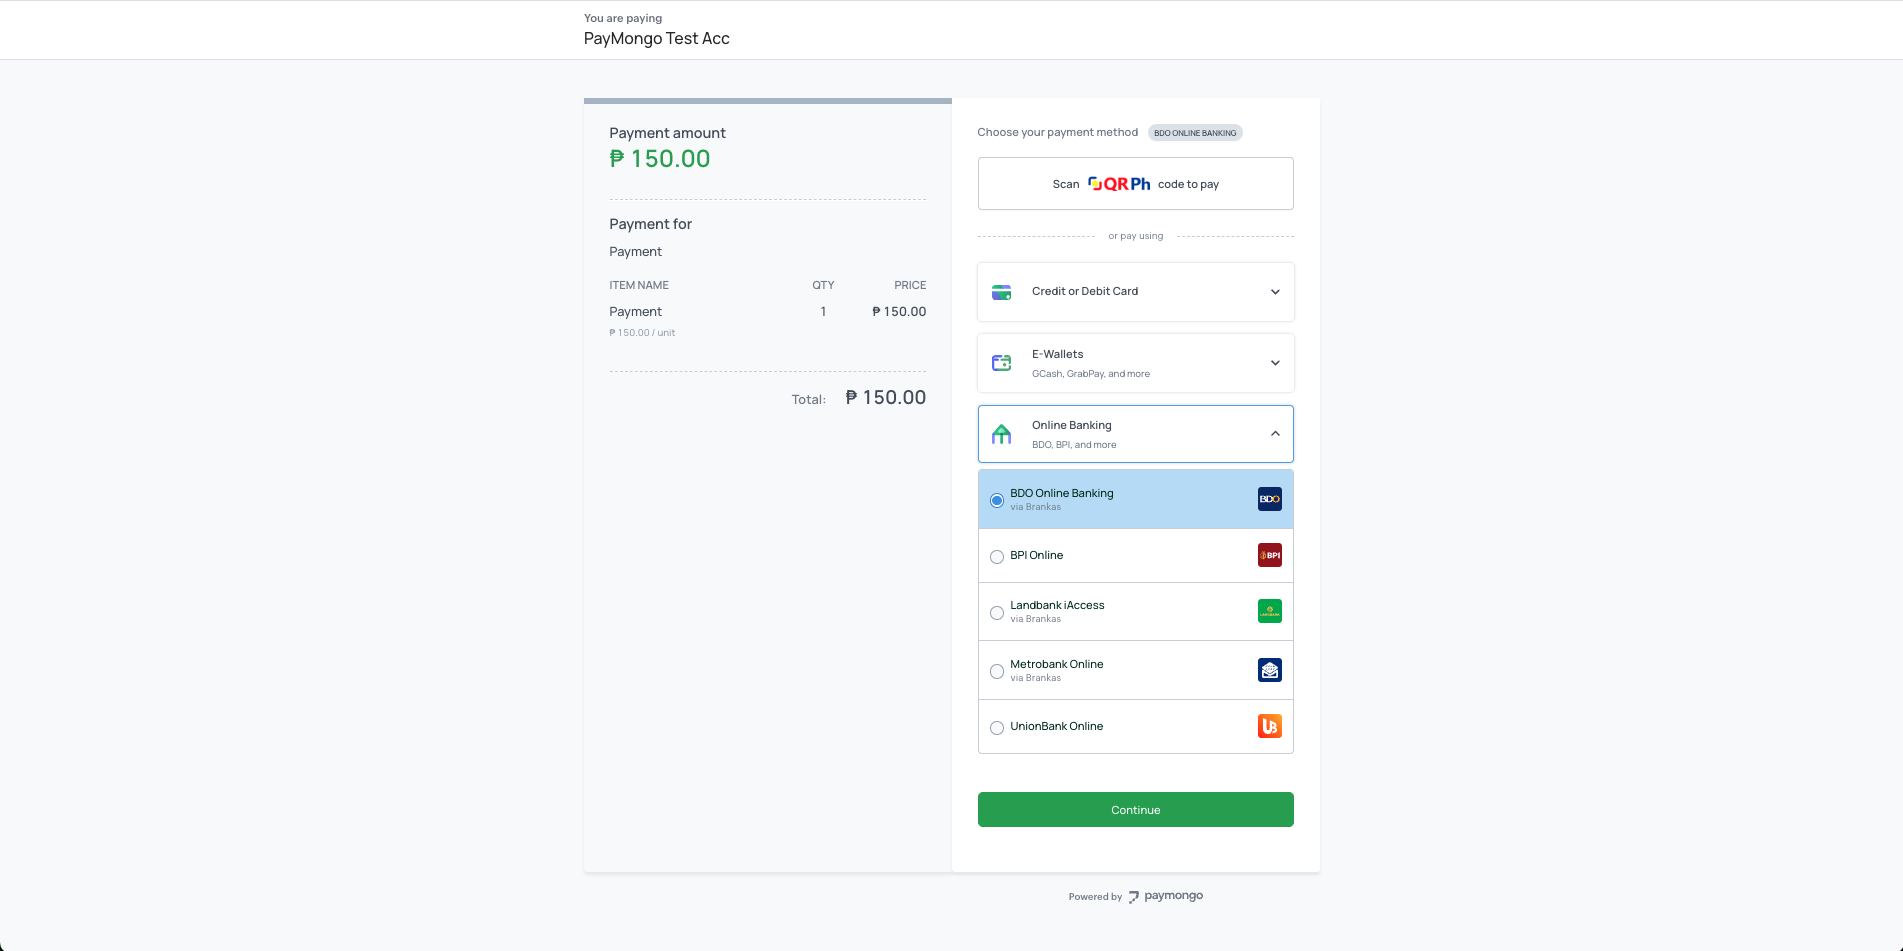Click BDO ONLINE BANKING selected badge

(1195, 133)
